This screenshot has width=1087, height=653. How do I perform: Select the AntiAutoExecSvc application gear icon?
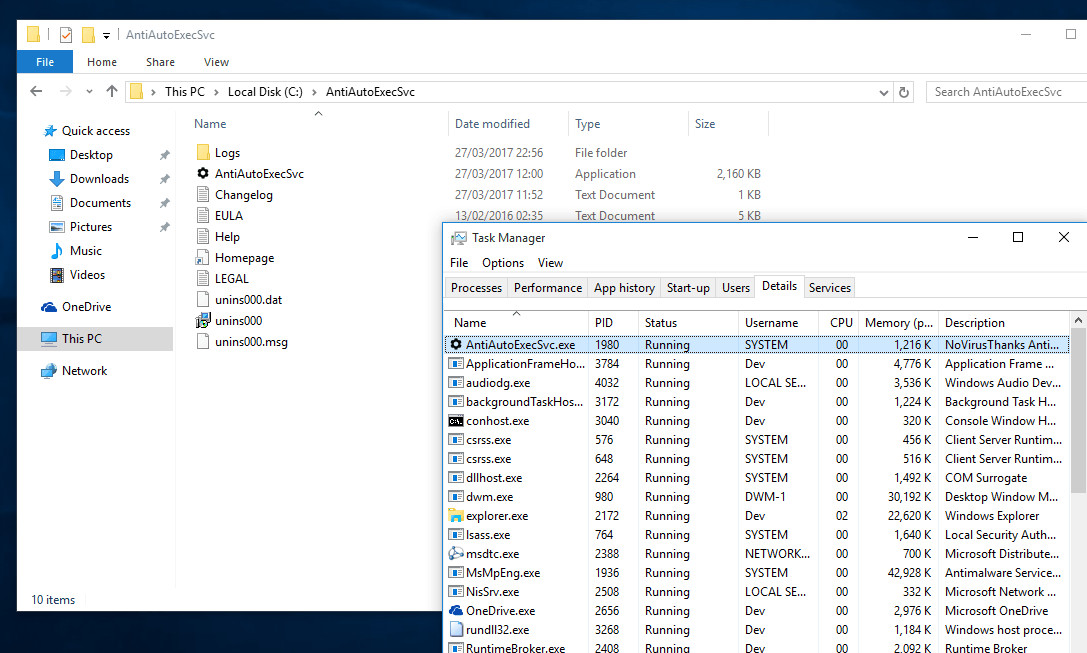point(203,173)
